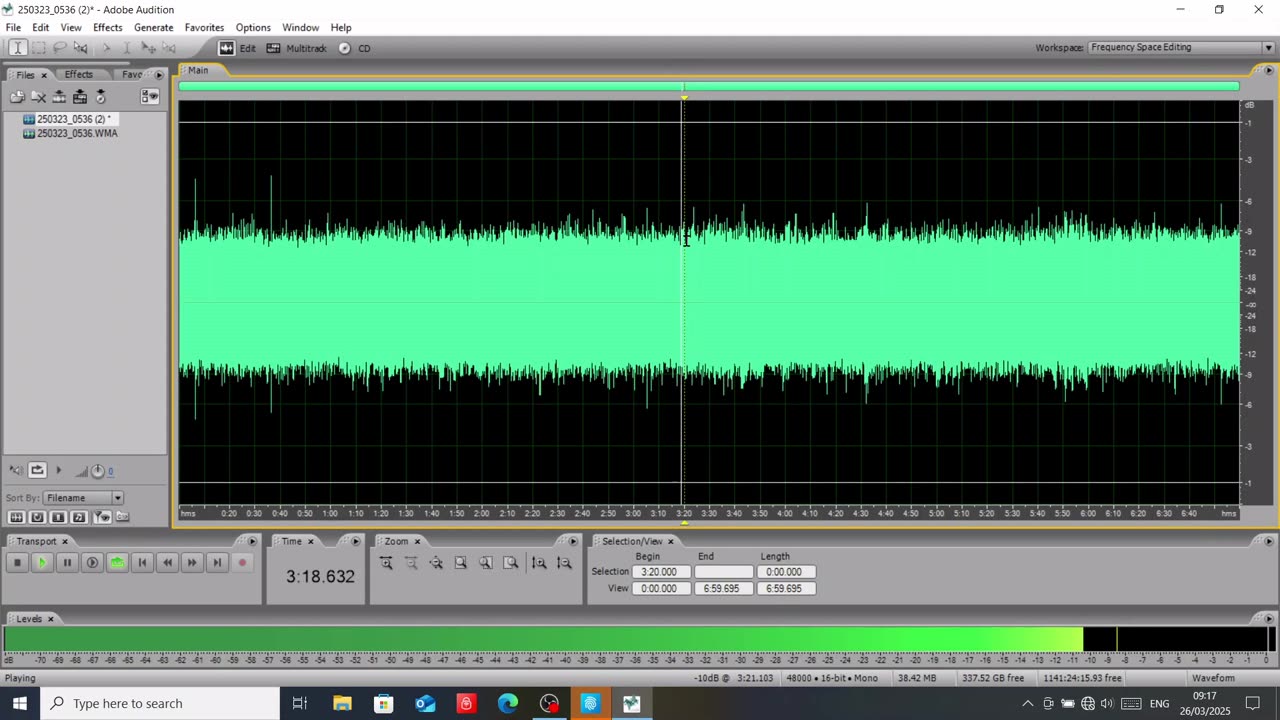Screen dimensions: 1280x720
Task: Open the Favorites menu
Action: tap(204, 27)
